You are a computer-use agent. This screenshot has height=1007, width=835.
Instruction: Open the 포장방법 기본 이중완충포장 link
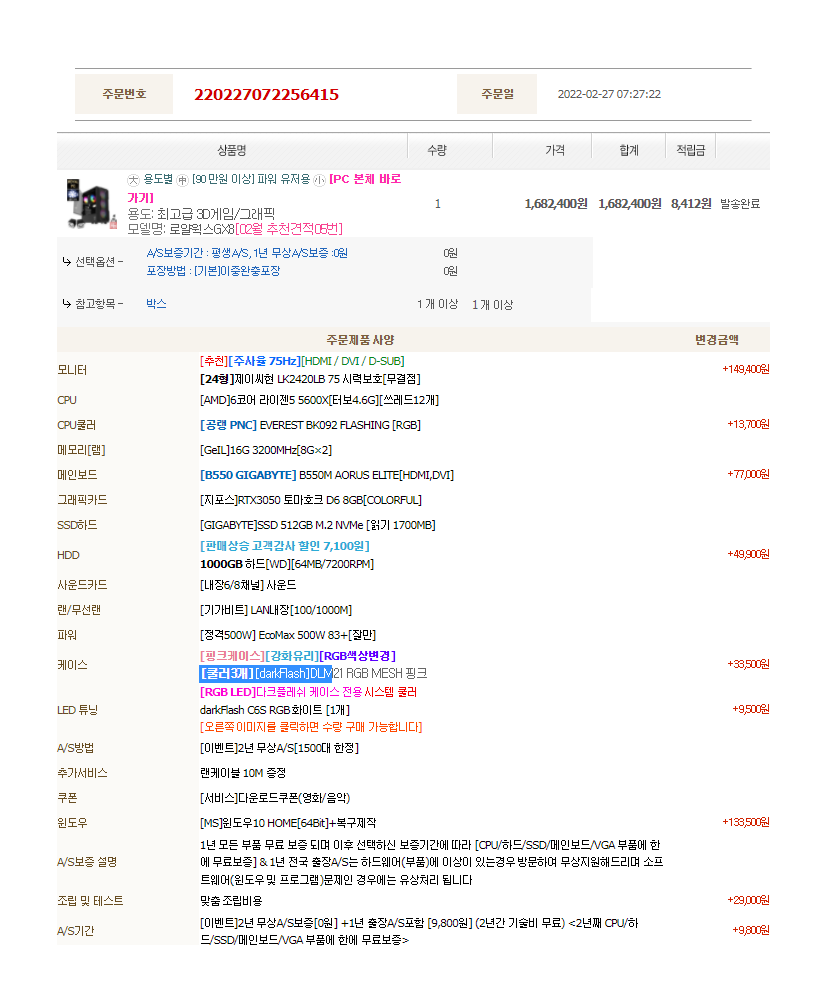coord(213,271)
